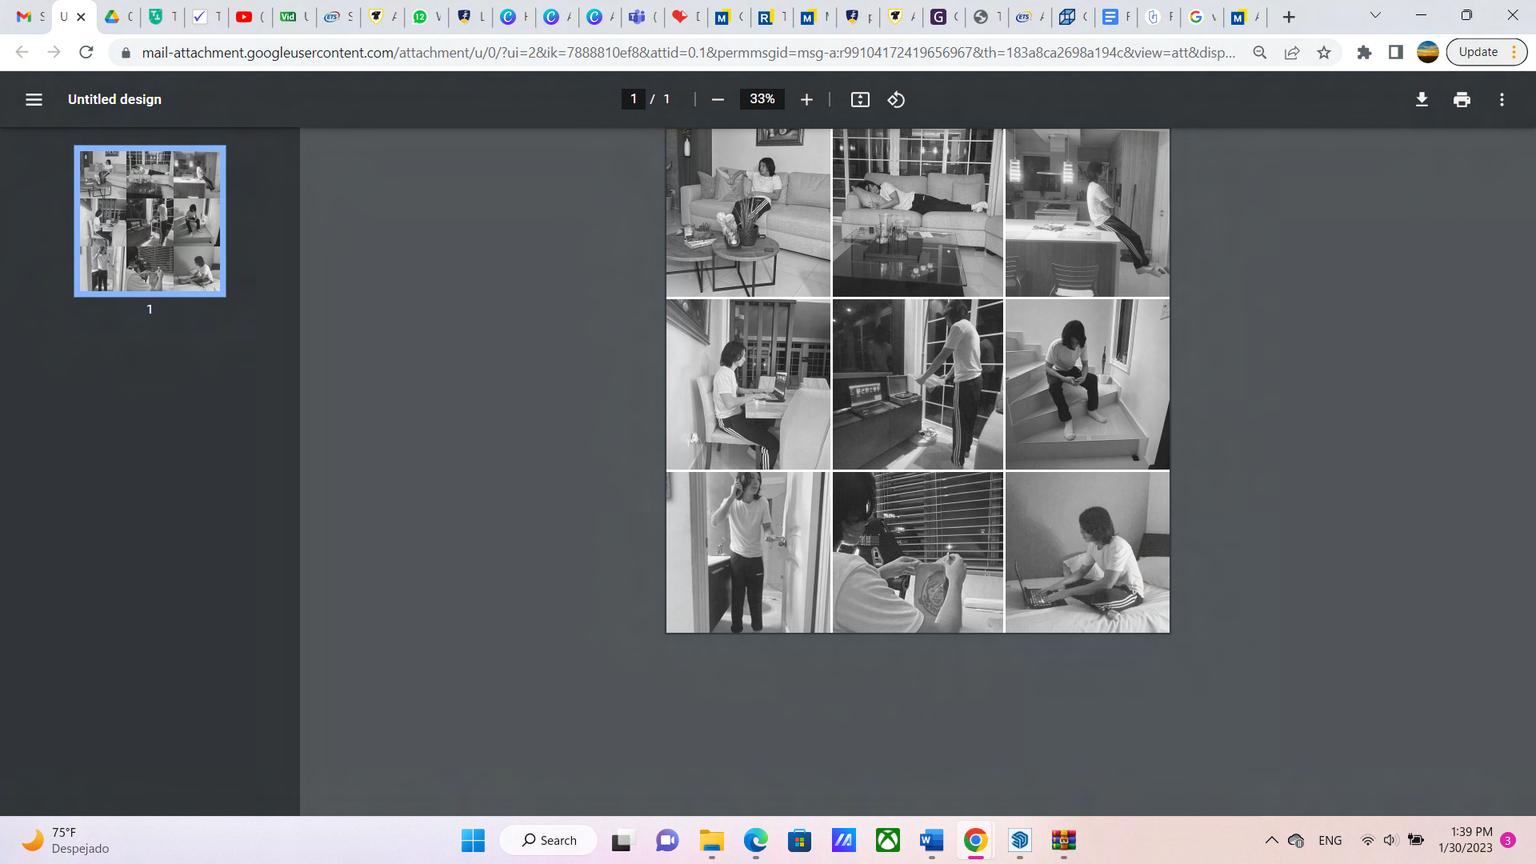Open the notifications badge showing 3
Viewport: 1536px width, 864px height.
tap(1508, 840)
